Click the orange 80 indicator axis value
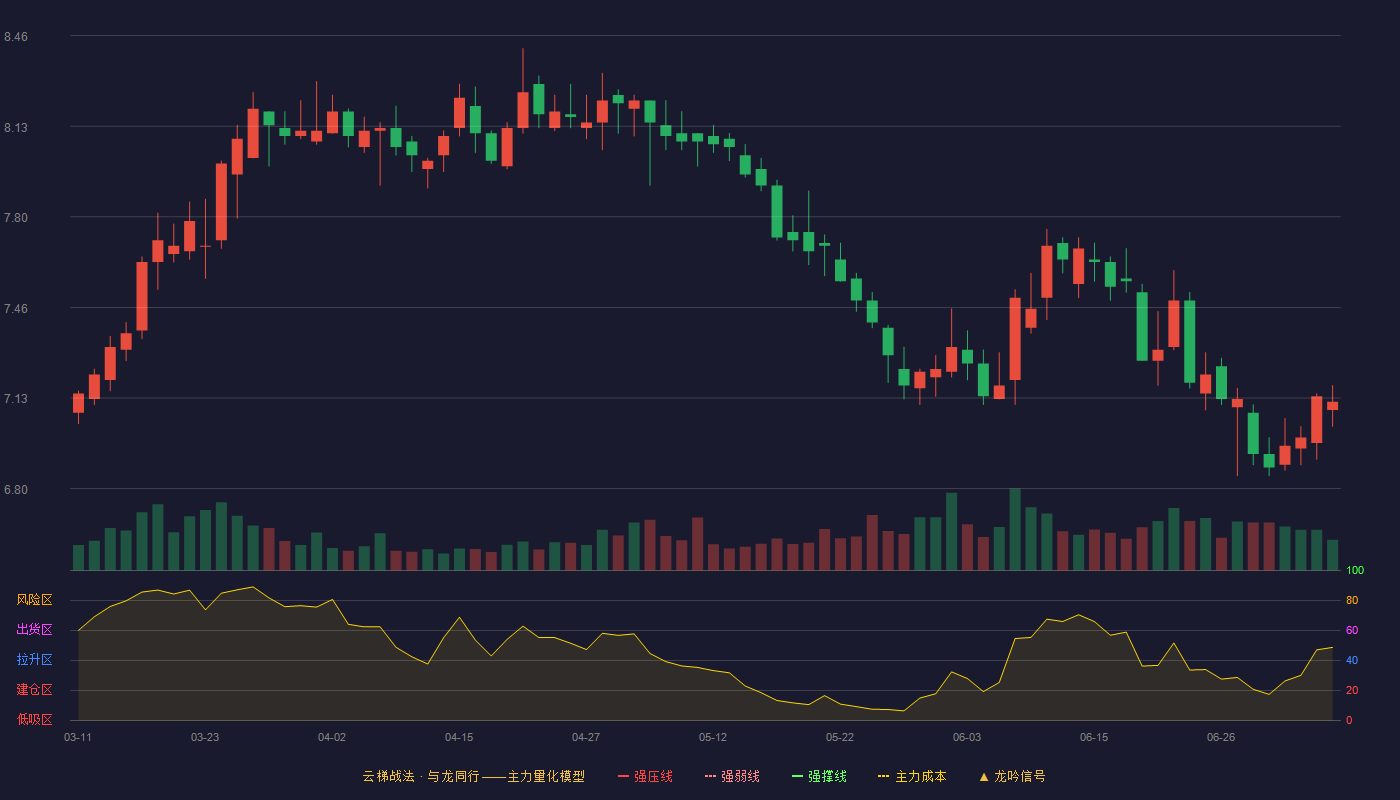Screen dimensions: 1400x800 [x=1352, y=600]
